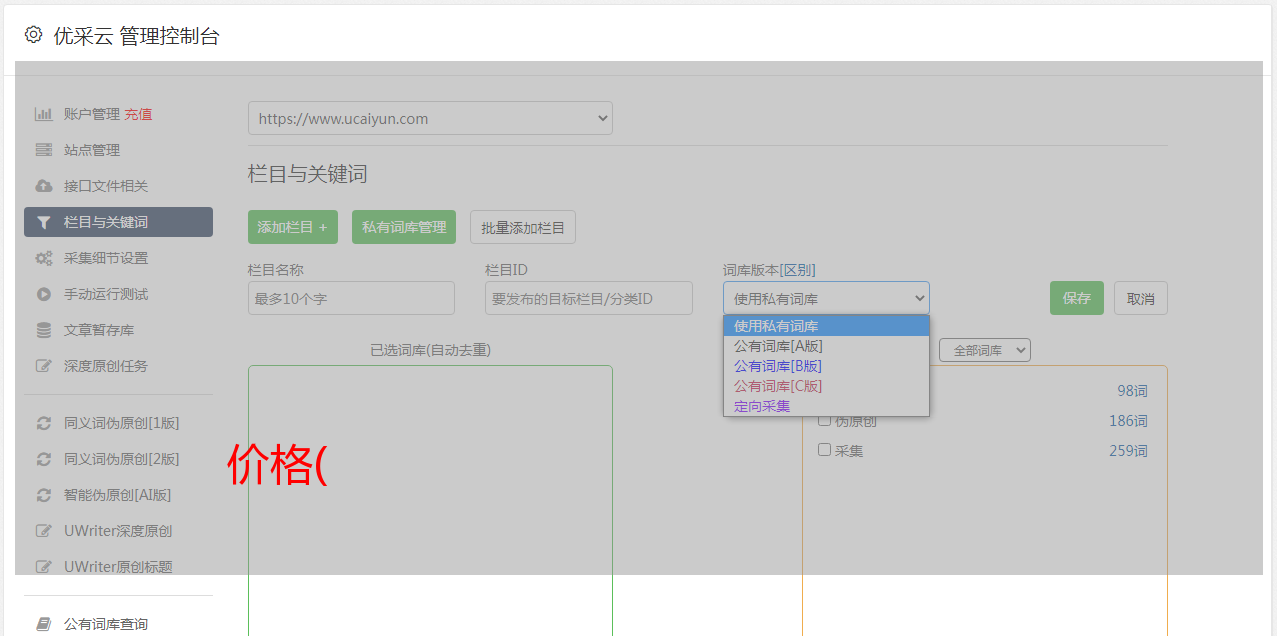Viewport: 1277px width, 636px height.
Task: Click the book icon for 公有词库查询
Action: click(44, 624)
